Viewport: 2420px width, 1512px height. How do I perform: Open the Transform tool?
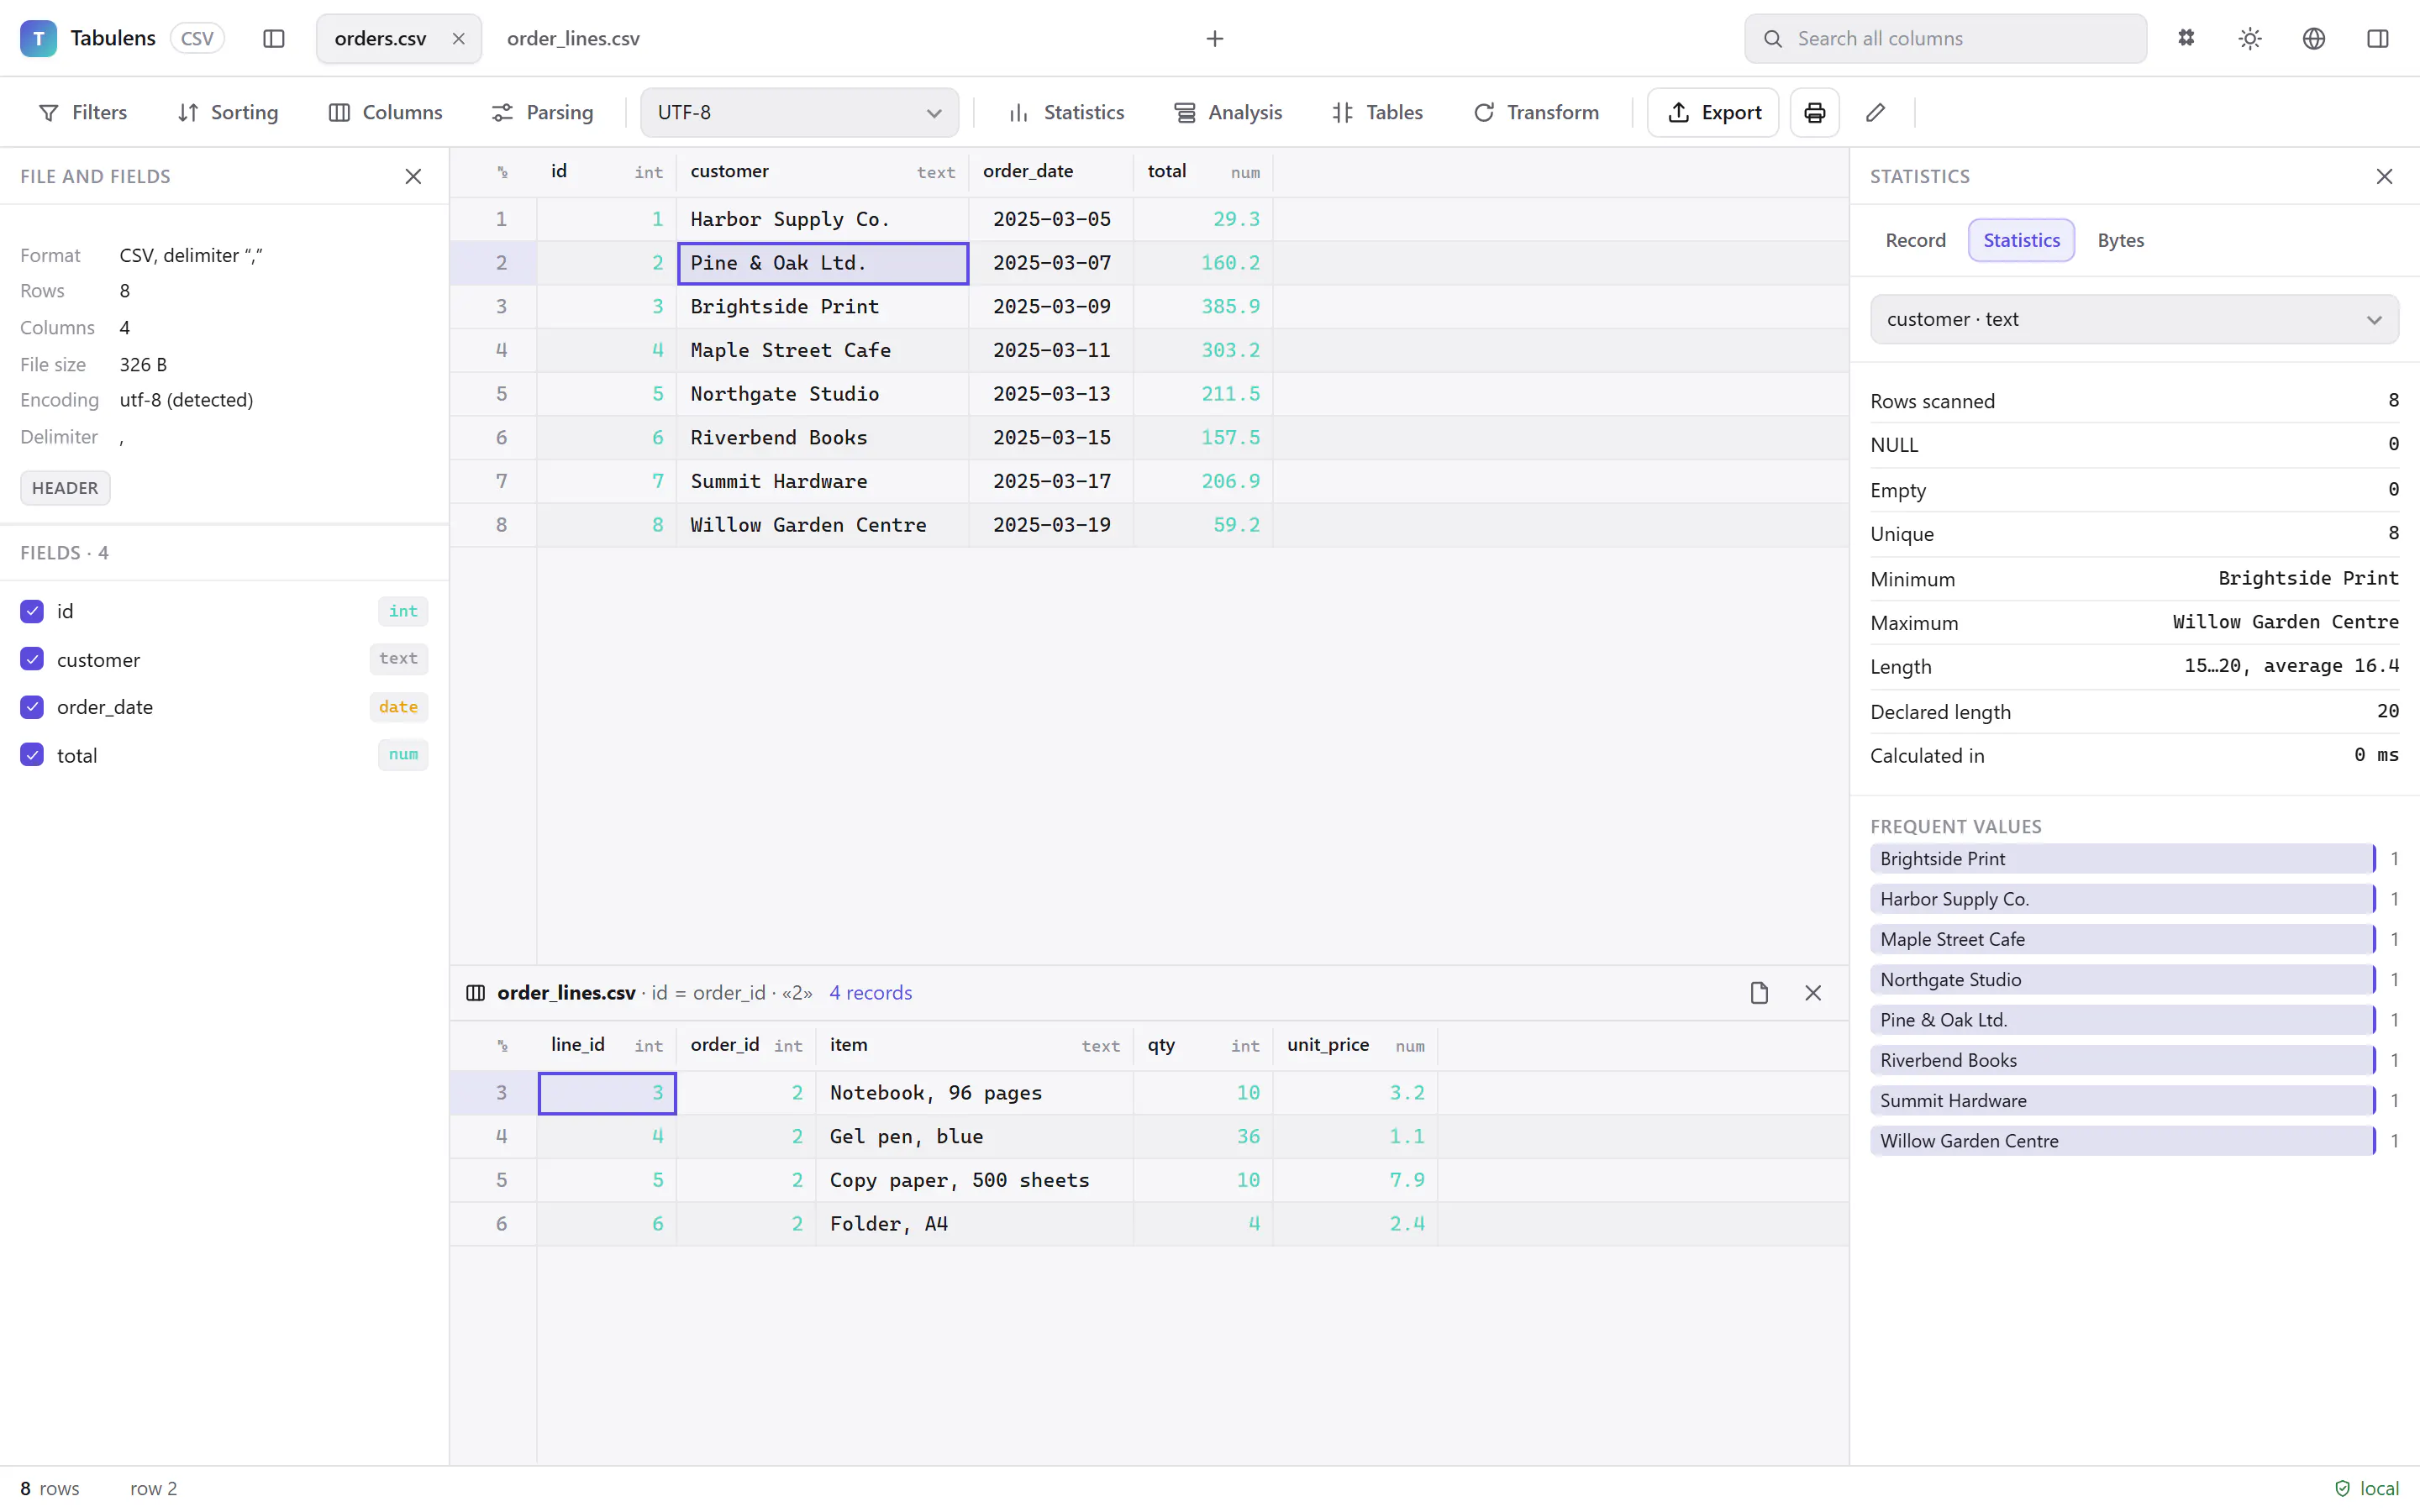click(1536, 112)
